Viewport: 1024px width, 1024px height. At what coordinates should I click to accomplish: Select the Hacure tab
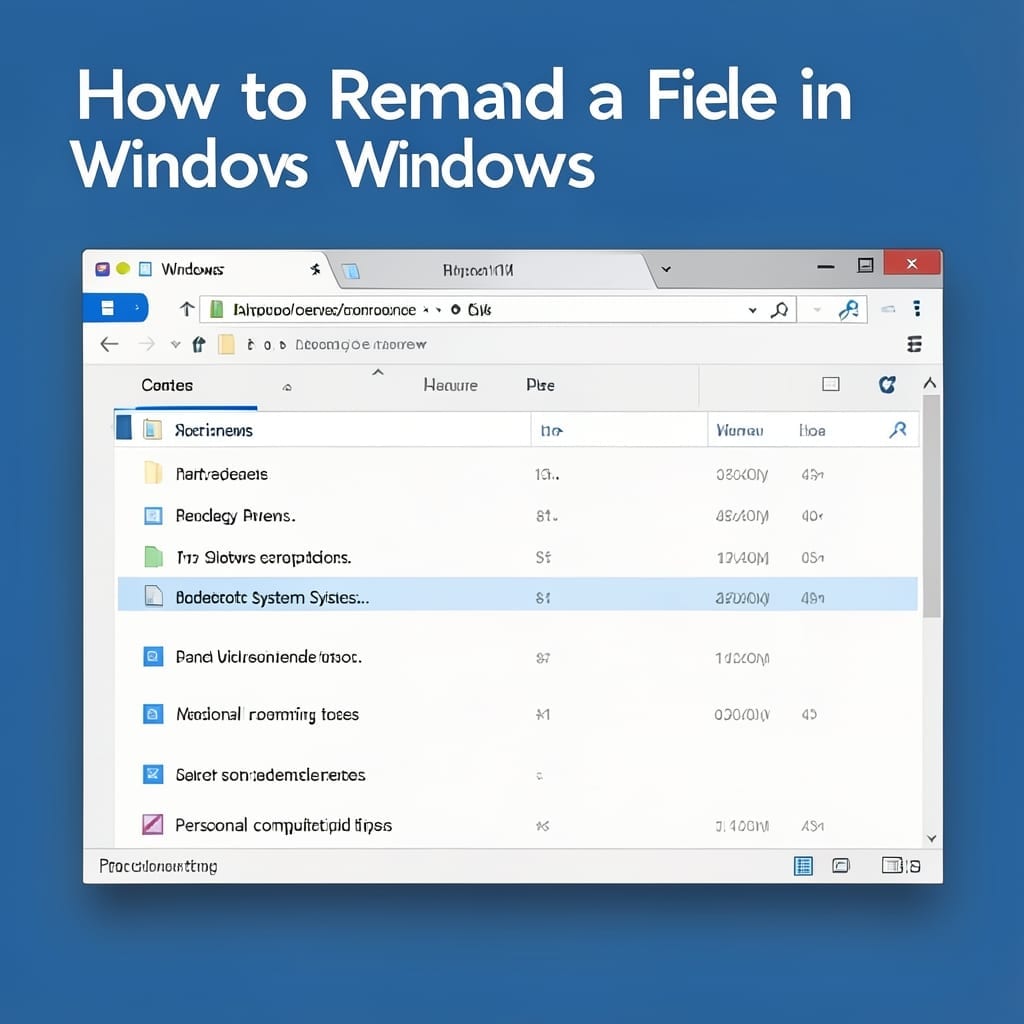point(450,385)
